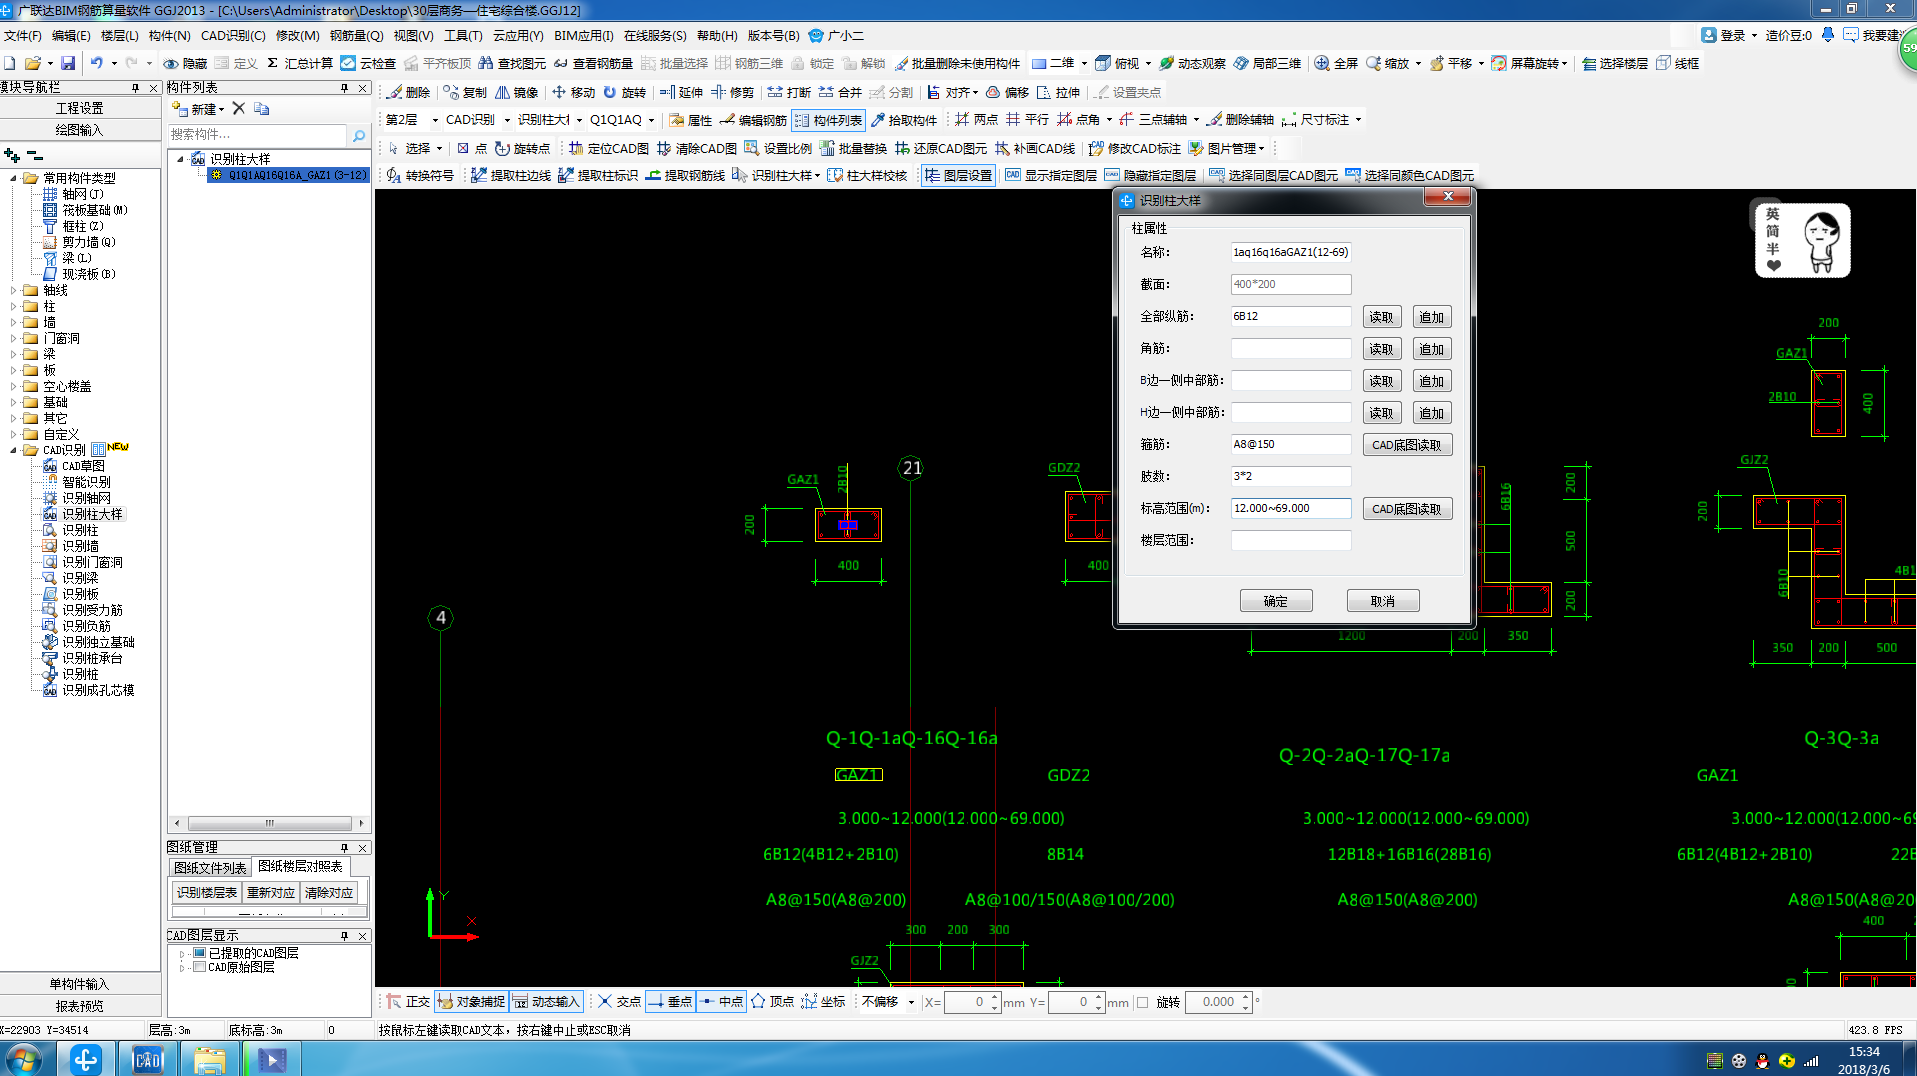Click 确定 in 识别柱大样 dialog
The width and height of the screenshot is (1917, 1076).
coord(1275,601)
